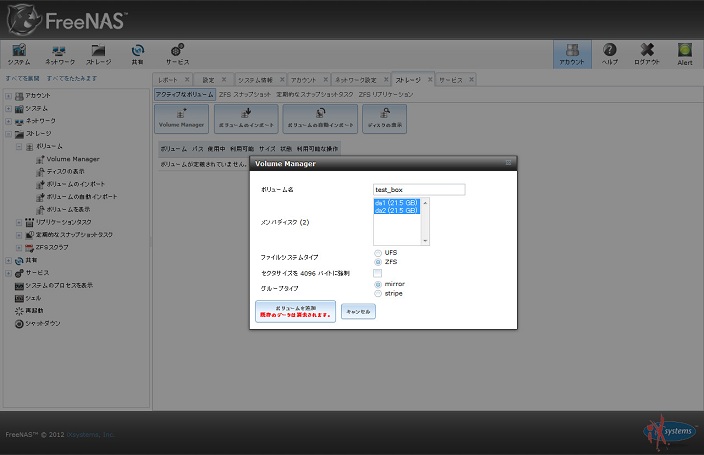The width and height of the screenshot is (704, 455).
Task: Switch to the ネットワーク設定 tab
Action: [x=356, y=80]
